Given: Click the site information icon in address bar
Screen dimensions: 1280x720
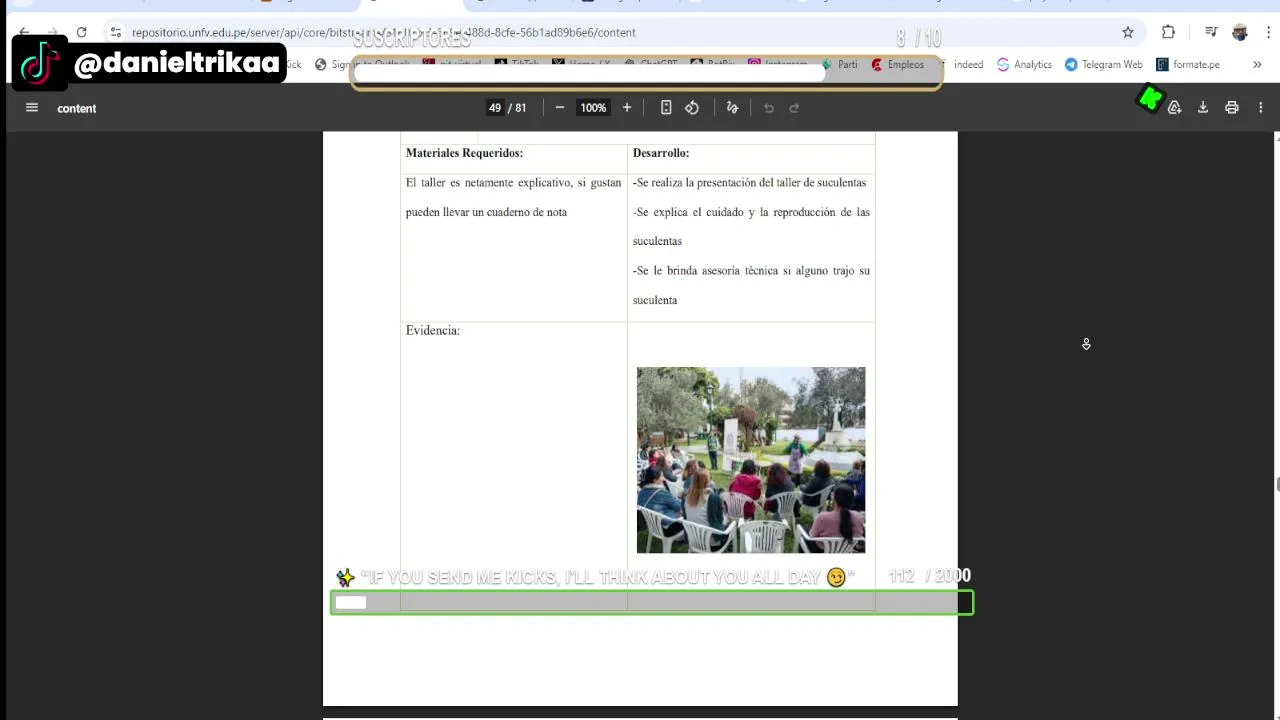Looking at the screenshot, I should click(116, 32).
